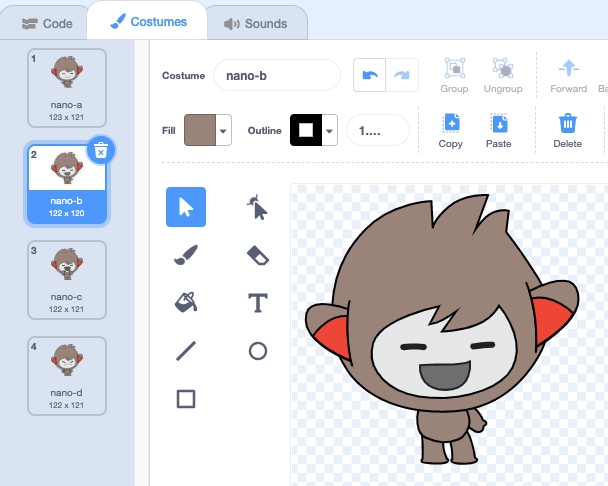Pick the Line tool
Viewport: 608px width, 486px height.
(x=186, y=351)
